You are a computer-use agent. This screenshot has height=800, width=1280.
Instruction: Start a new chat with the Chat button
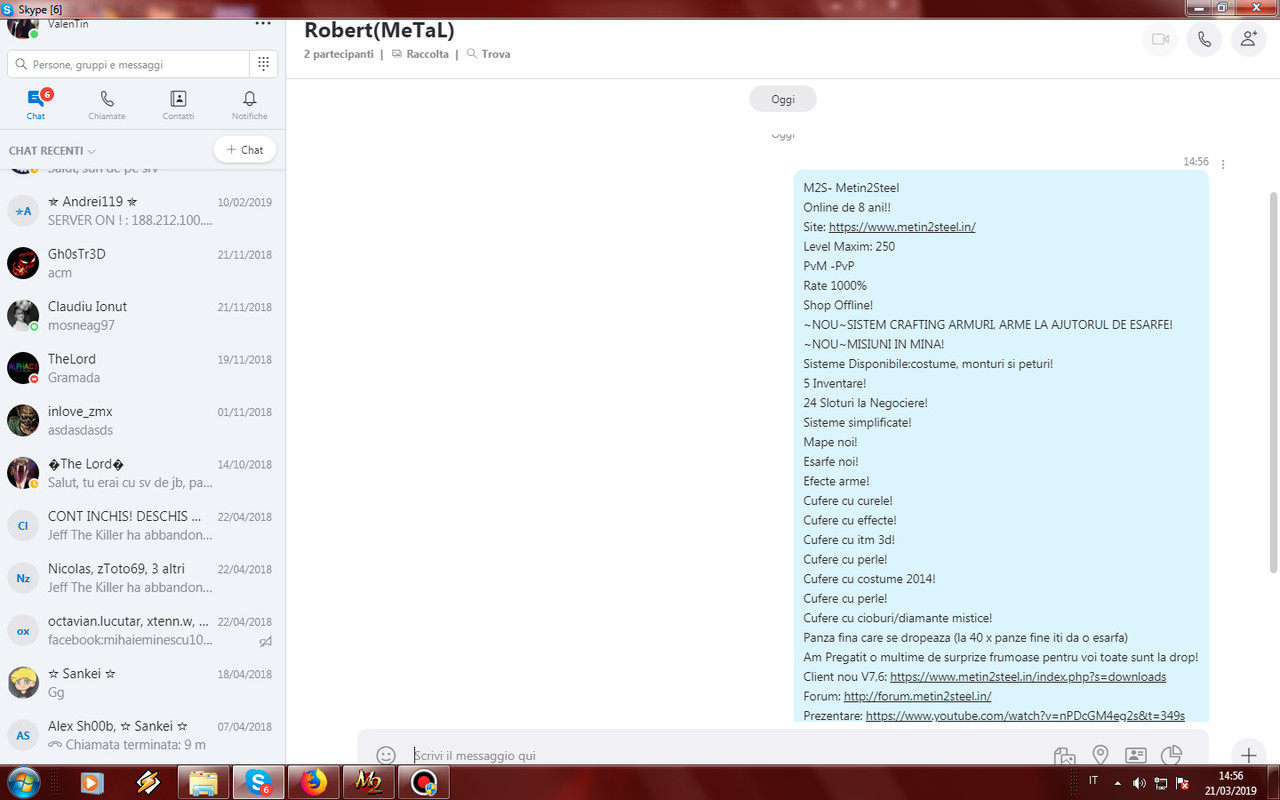244,149
